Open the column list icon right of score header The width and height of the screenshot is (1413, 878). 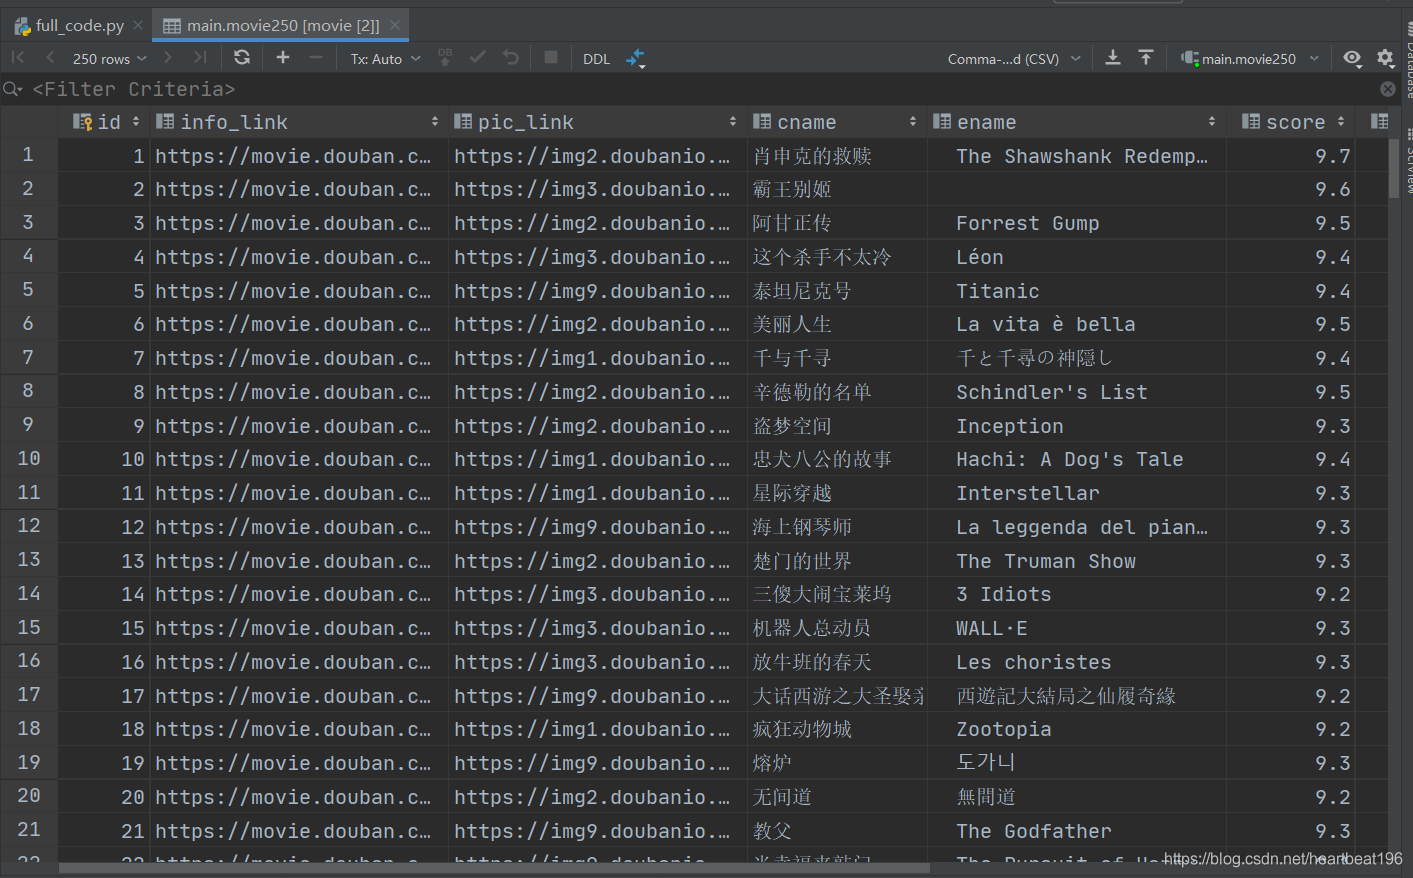point(1380,121)
